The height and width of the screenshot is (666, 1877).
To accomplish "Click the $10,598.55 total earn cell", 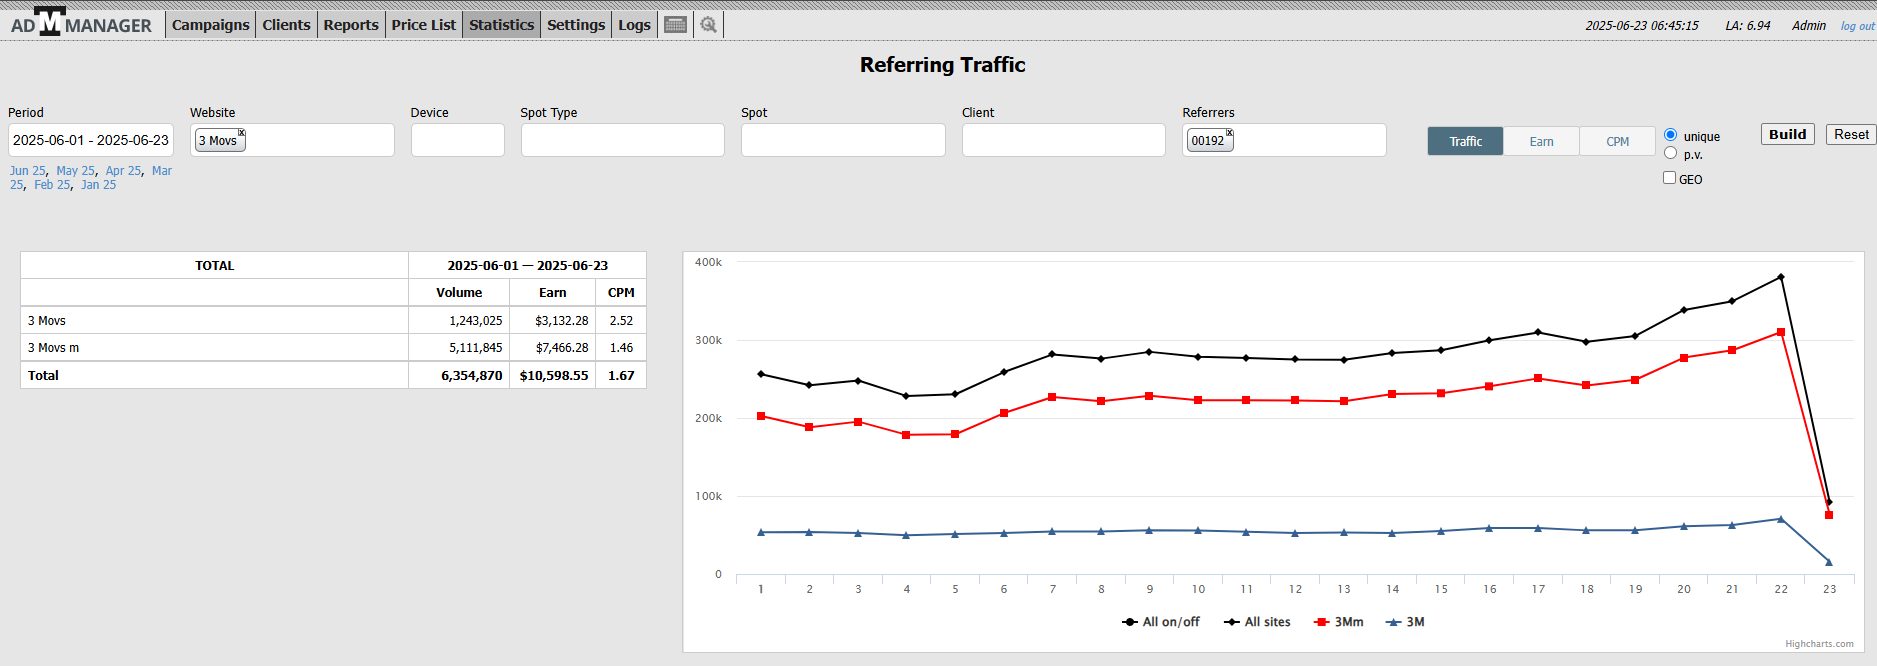I will click(554, 376).
